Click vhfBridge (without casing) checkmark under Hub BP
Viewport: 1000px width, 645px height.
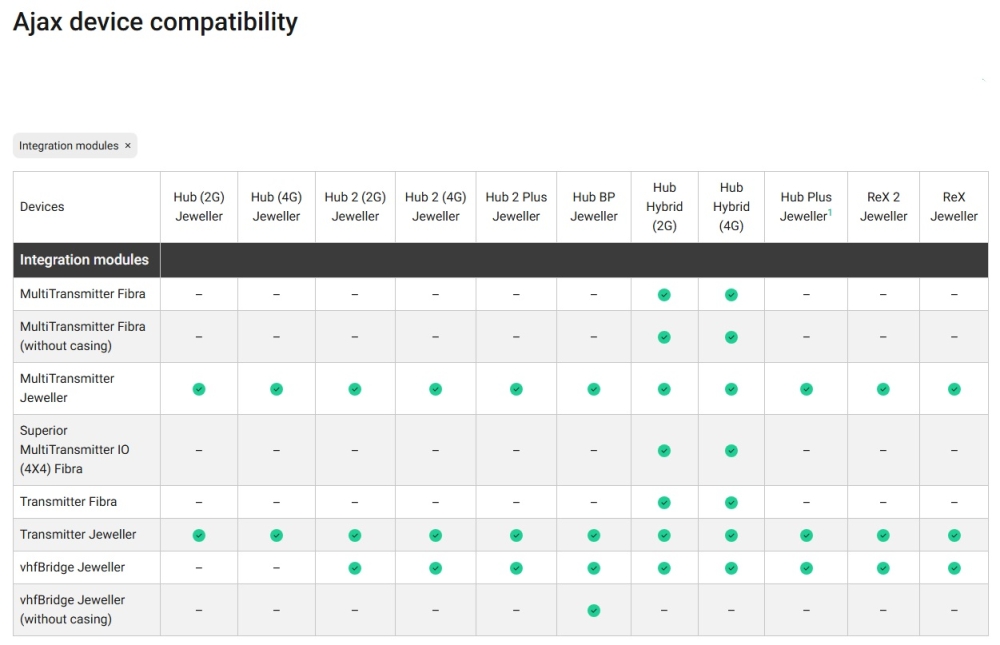[x=594, y=610]
